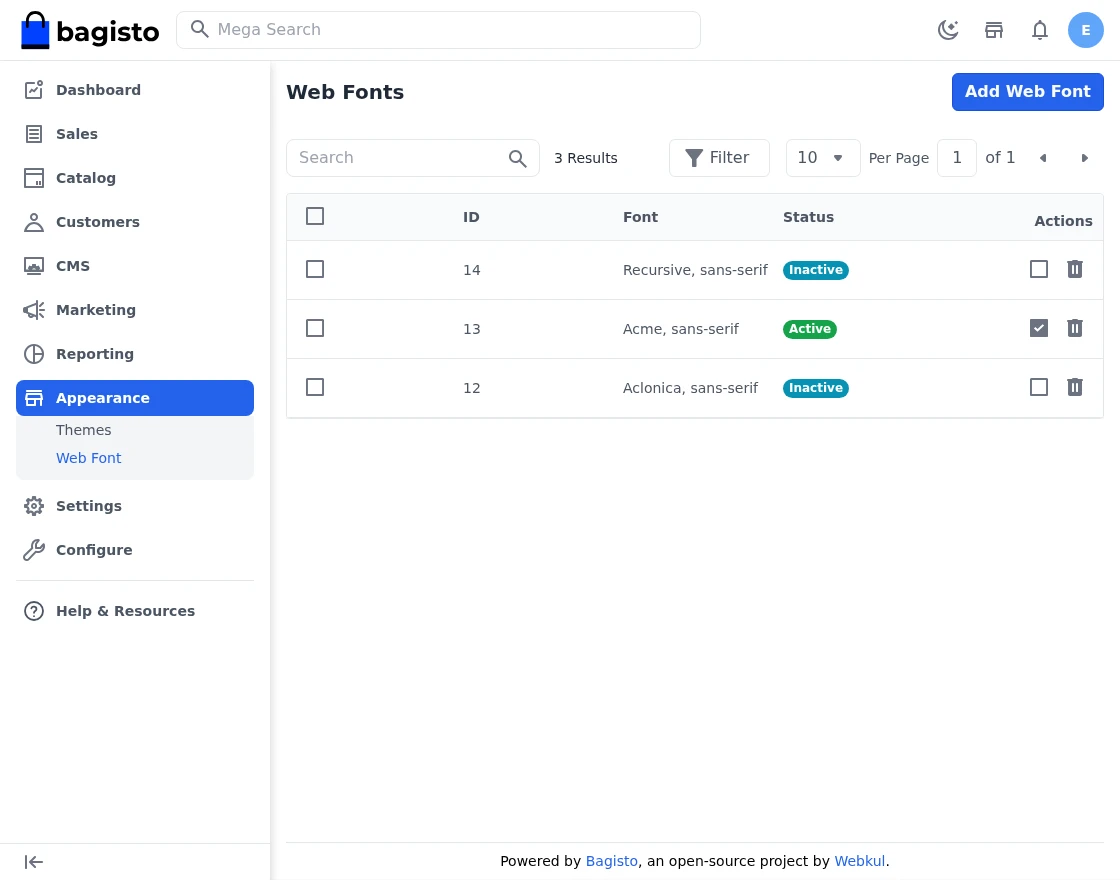
Task: Open Help & Resources link
Action: tap(135, 611)
